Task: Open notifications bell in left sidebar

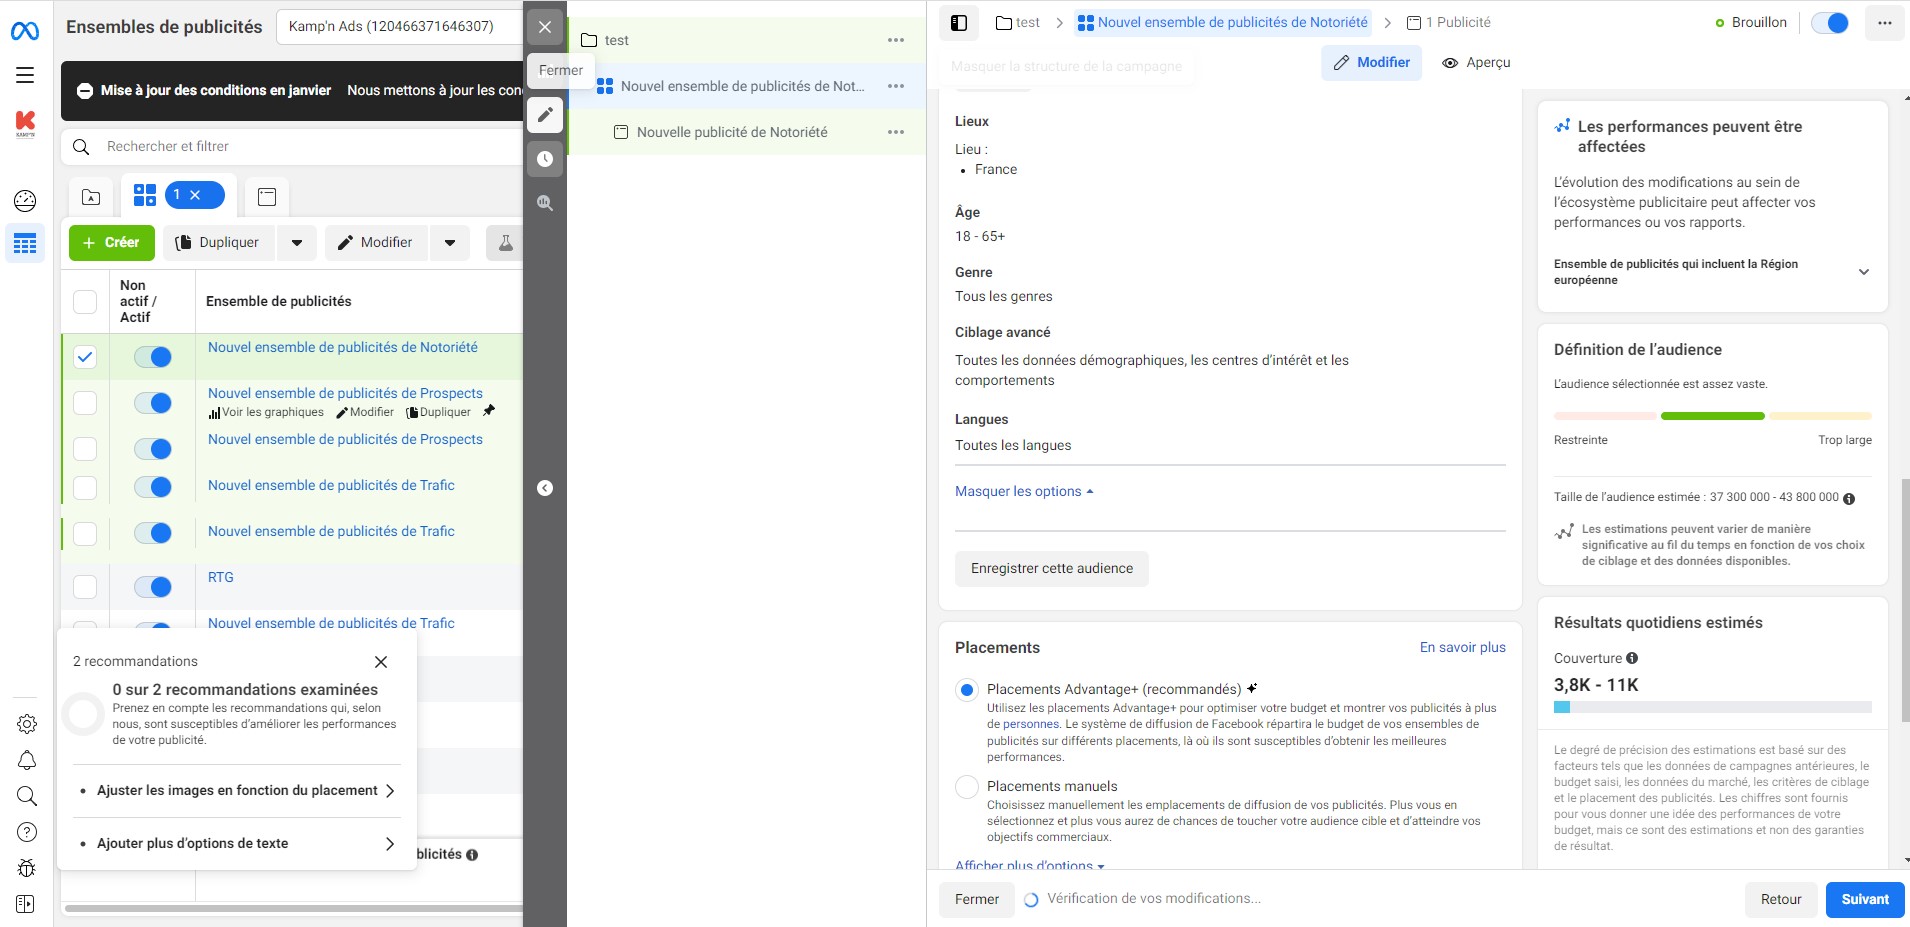Action: [27, 760]
